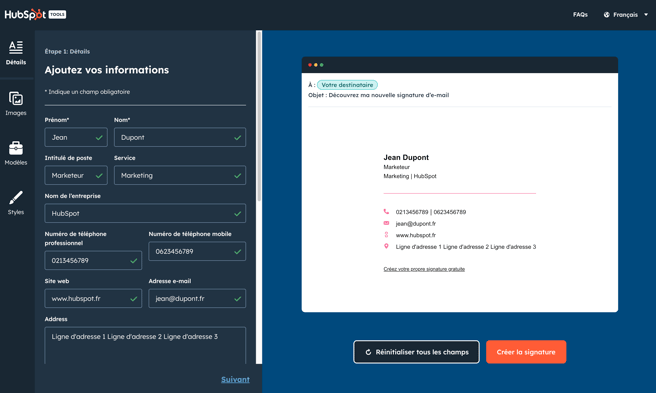
Task: Click jean@dupont.fr in the signature preview
Action: click(x=415, y=223)
